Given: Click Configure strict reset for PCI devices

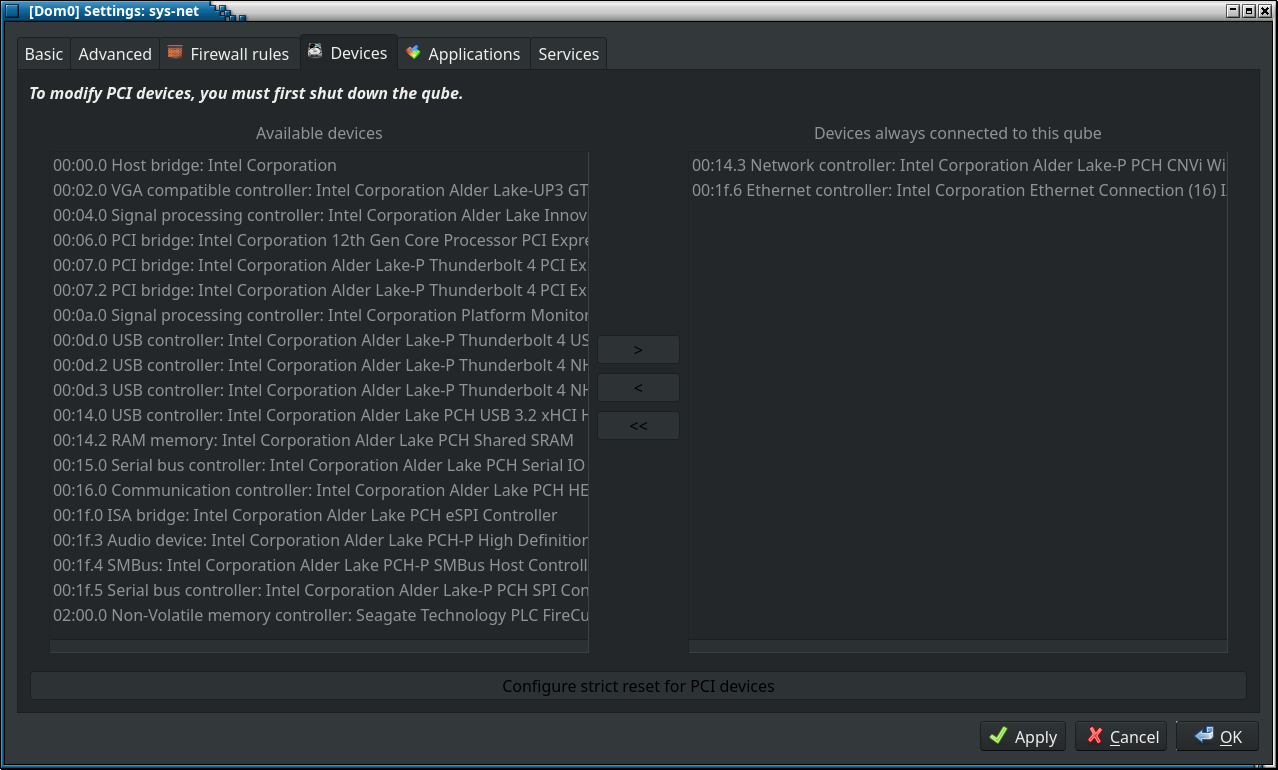Looking at the screenshot, I should click(x=638, y=686).
